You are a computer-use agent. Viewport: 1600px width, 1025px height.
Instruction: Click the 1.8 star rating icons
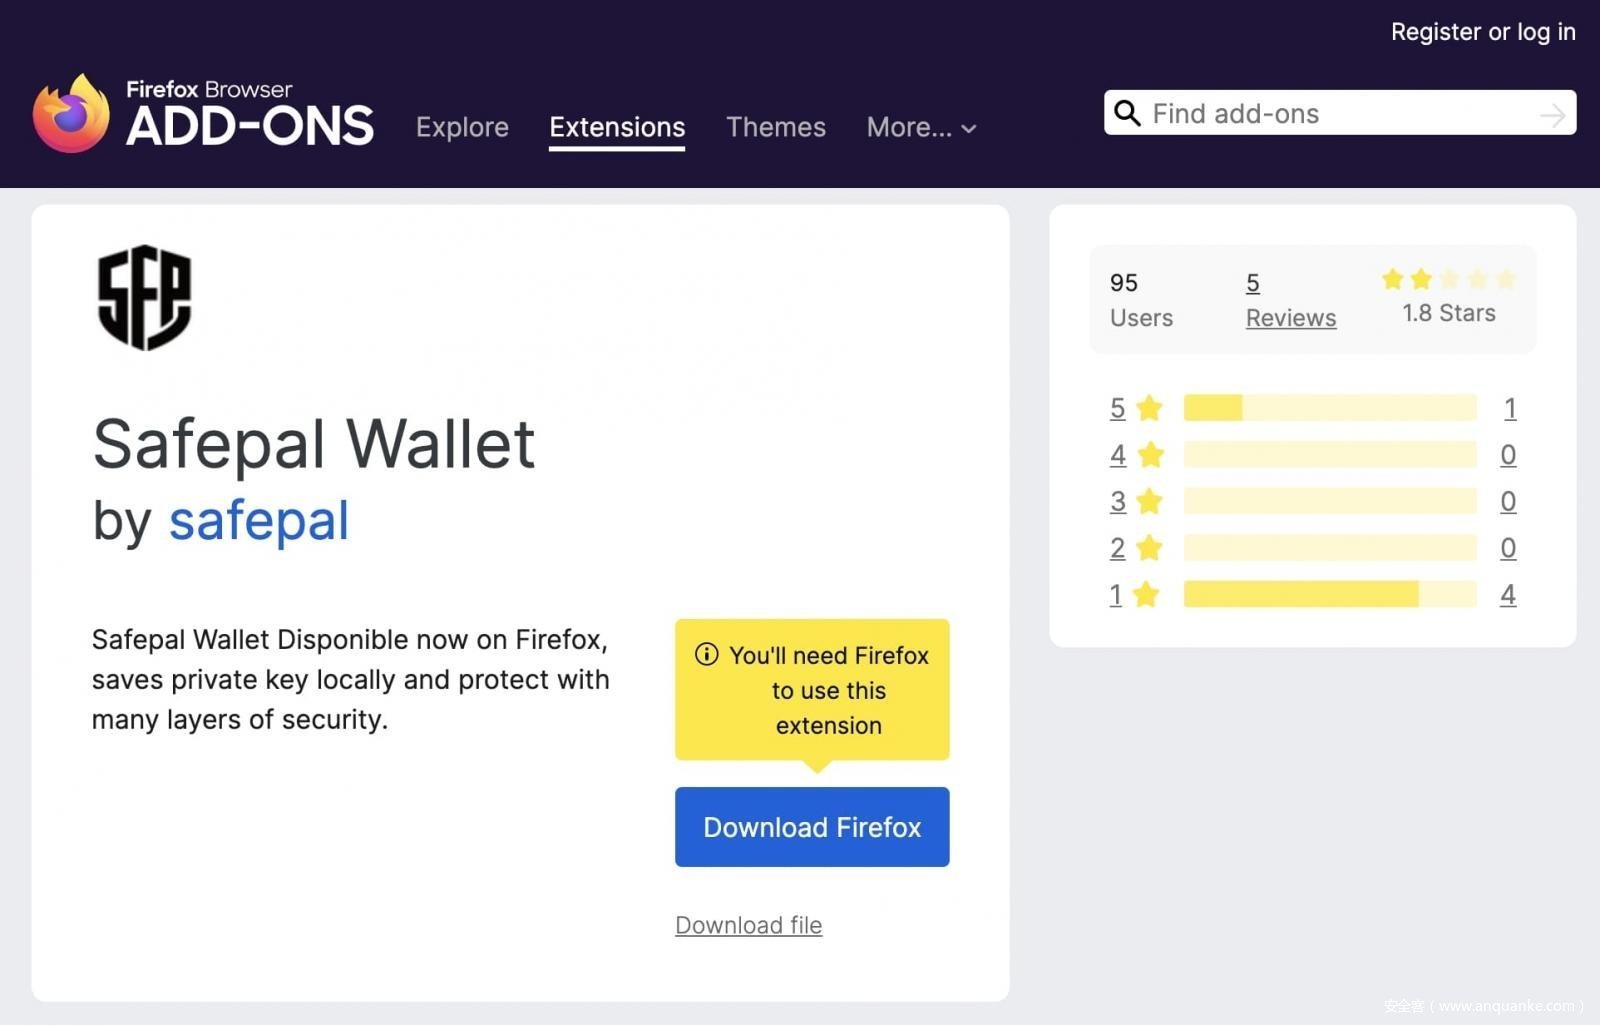click(1448, 280)
